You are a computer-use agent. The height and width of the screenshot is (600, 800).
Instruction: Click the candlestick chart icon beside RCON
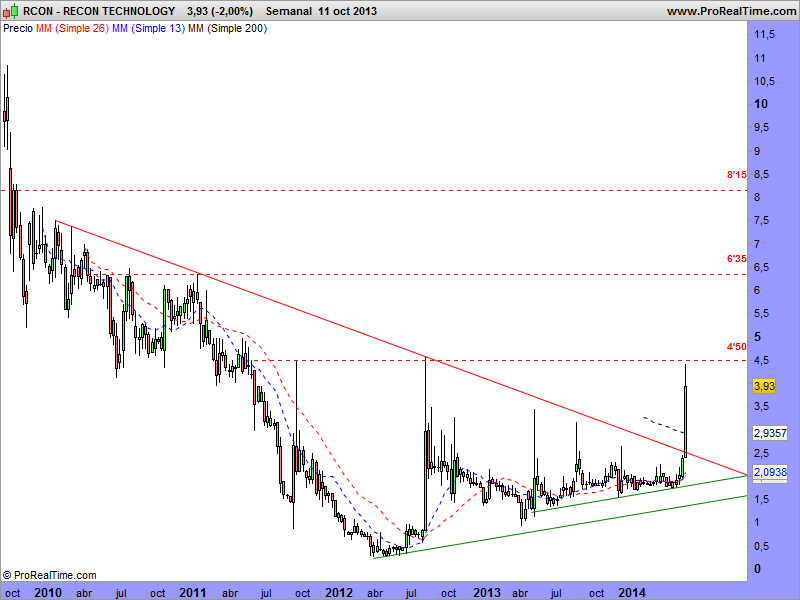tap(11, 11)
